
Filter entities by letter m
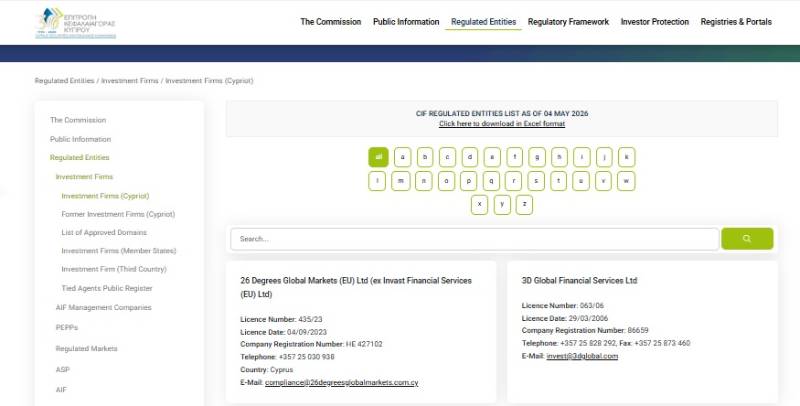[401, 181]
